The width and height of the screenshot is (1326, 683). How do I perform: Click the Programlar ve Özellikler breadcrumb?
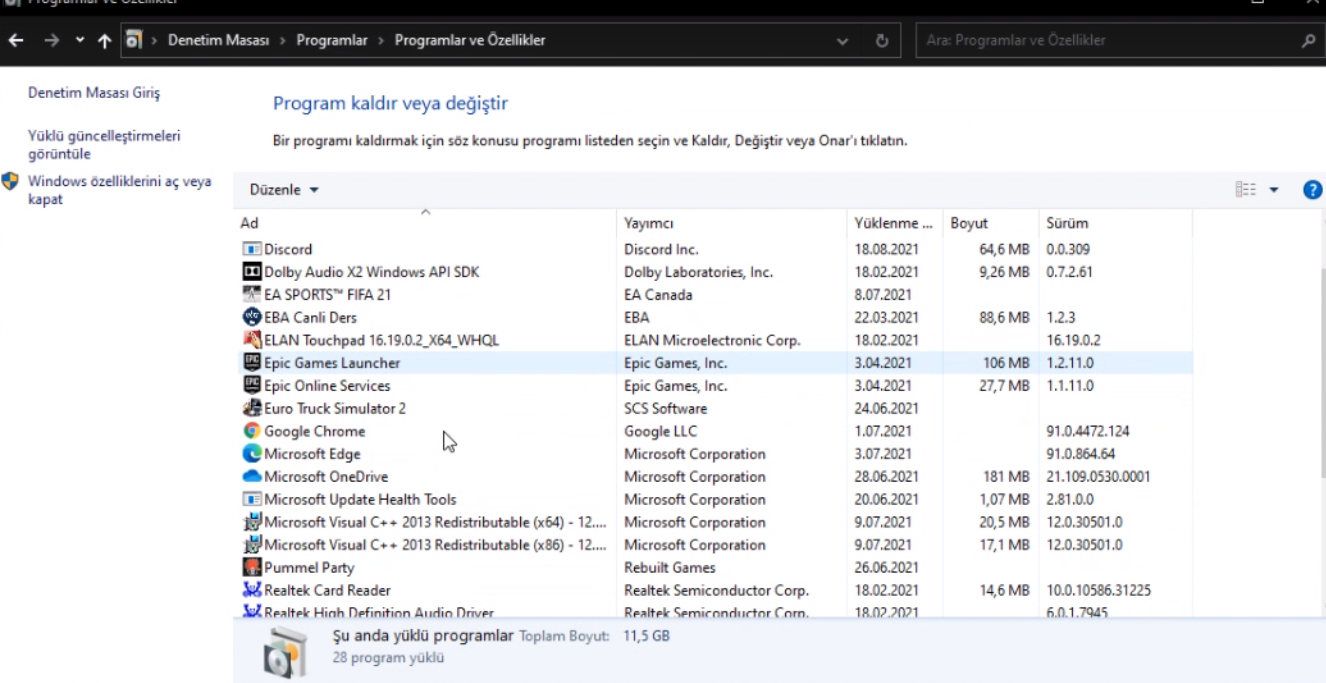pyautogui.click(x=470, y=41)
